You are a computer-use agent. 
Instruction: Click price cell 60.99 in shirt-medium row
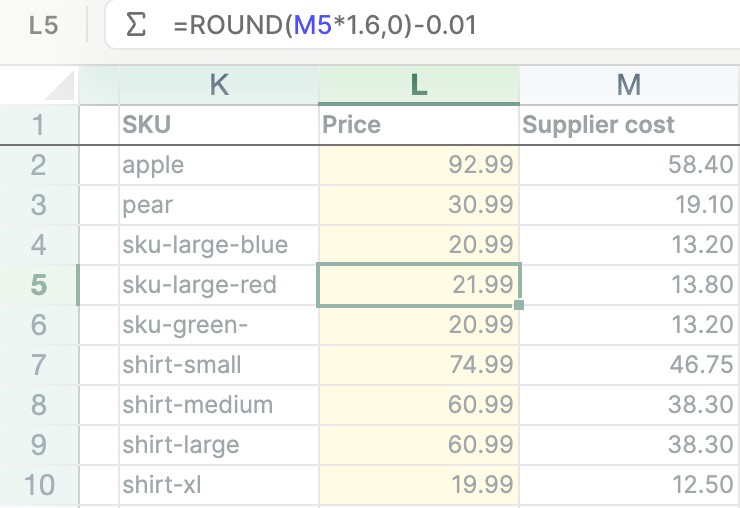[x=419, y=405]
